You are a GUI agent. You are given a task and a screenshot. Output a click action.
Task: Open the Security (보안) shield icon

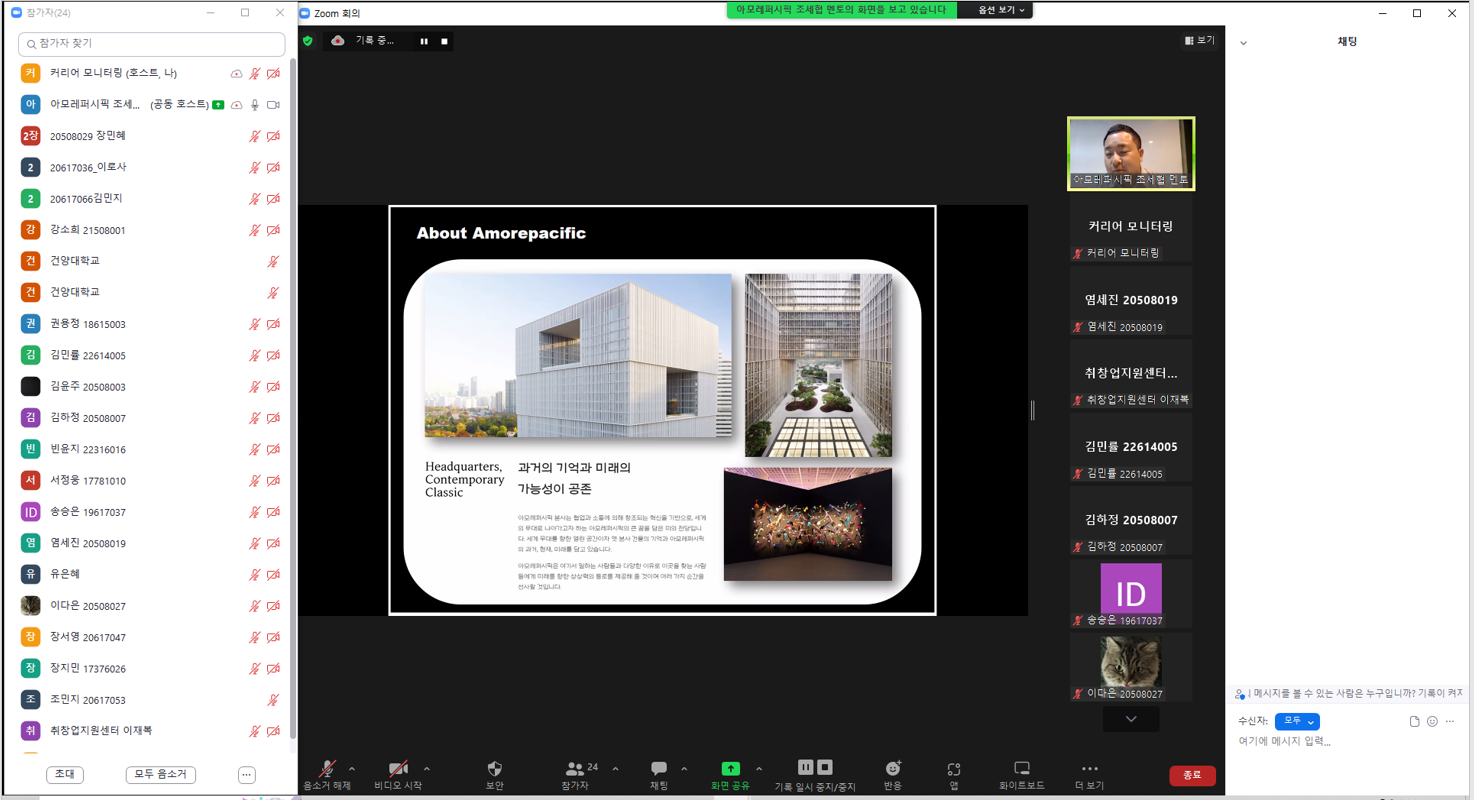494,769
